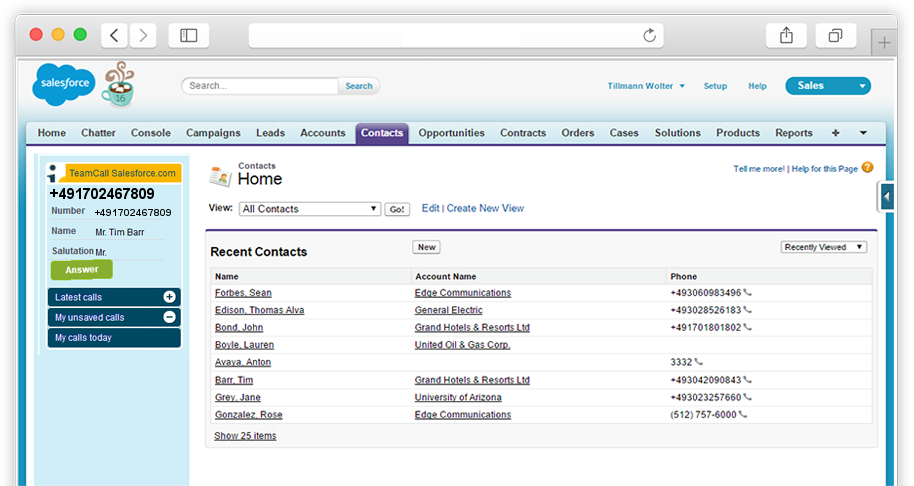914x486 pixels.
Task: Open the Setup link
Action: tap(715, 86)
